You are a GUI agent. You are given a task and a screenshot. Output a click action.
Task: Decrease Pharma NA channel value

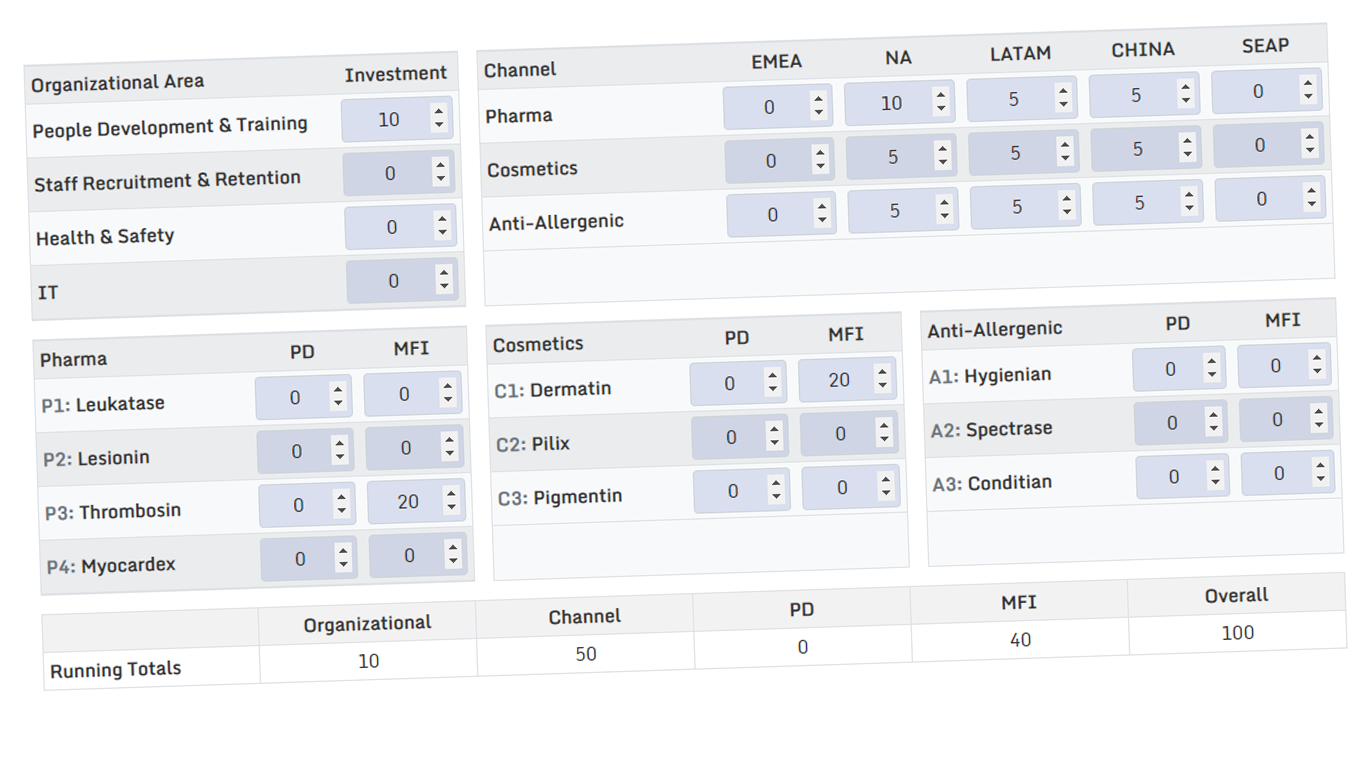[x=941, y=107]
